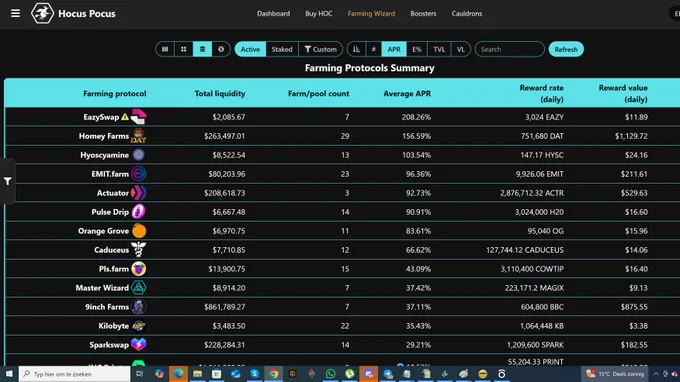Click the Homey Farms DAT logo
Viewport: 680px width, 382px height.
(x=138, y=136)
